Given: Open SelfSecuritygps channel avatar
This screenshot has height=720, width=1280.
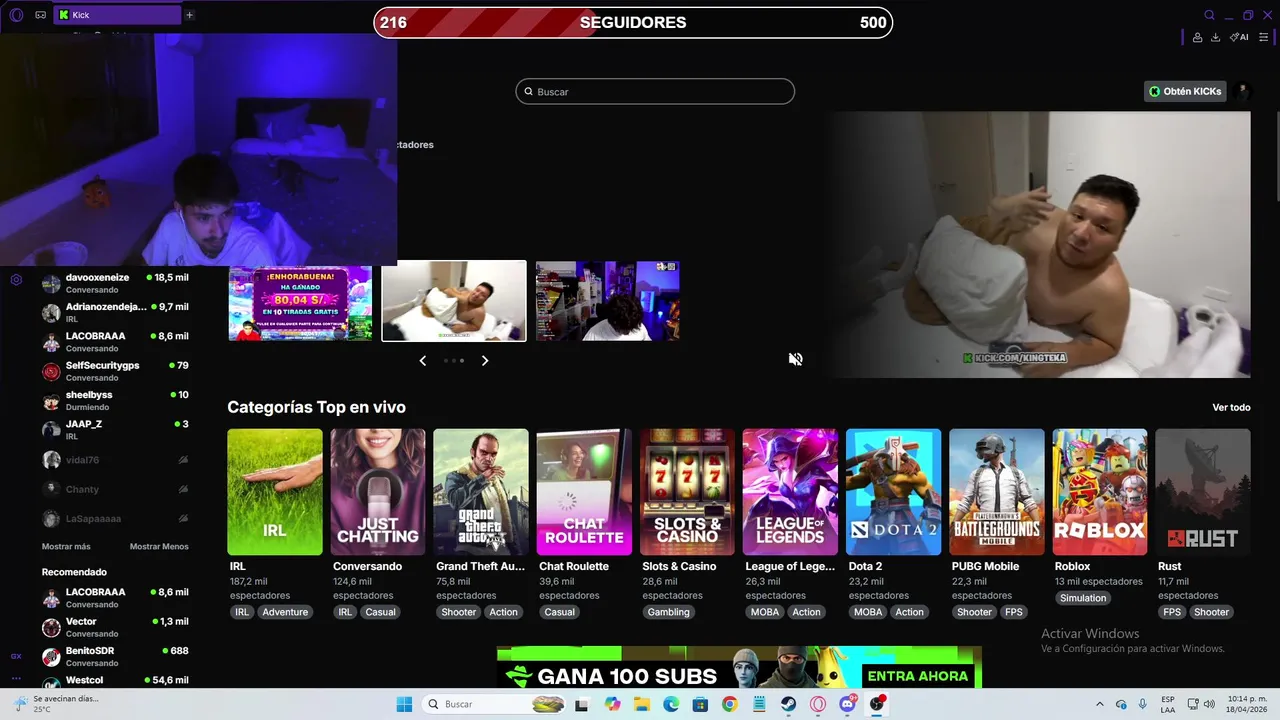Looking at the screenshot, I should 51,372.
